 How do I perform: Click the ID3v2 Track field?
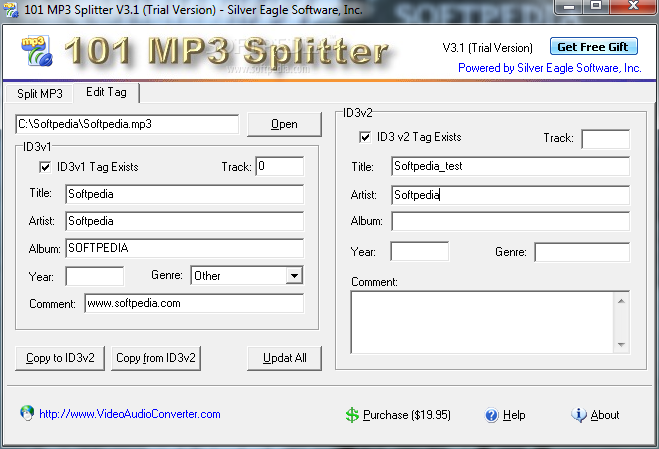tap(606, 139)
